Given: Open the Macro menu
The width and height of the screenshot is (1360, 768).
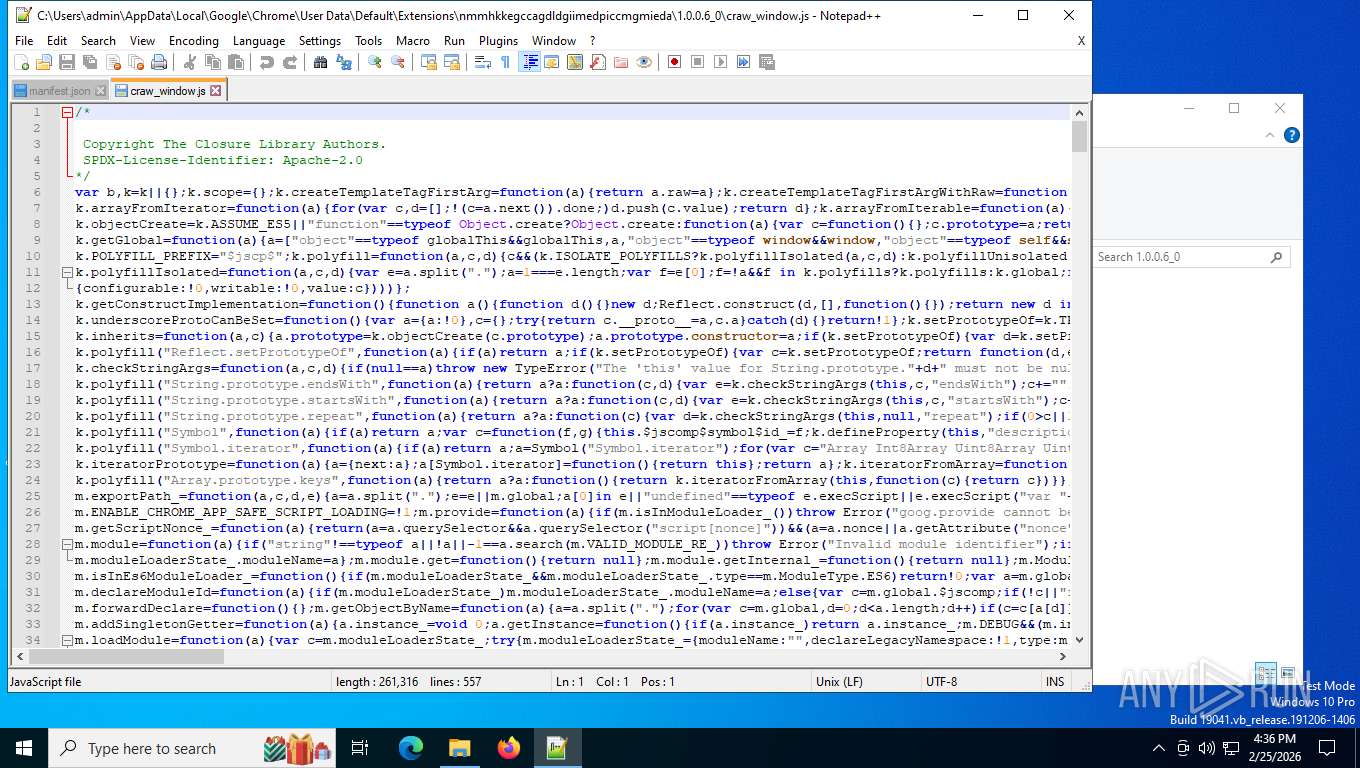Looking at the screenshot, I should (x=413, y=41).
